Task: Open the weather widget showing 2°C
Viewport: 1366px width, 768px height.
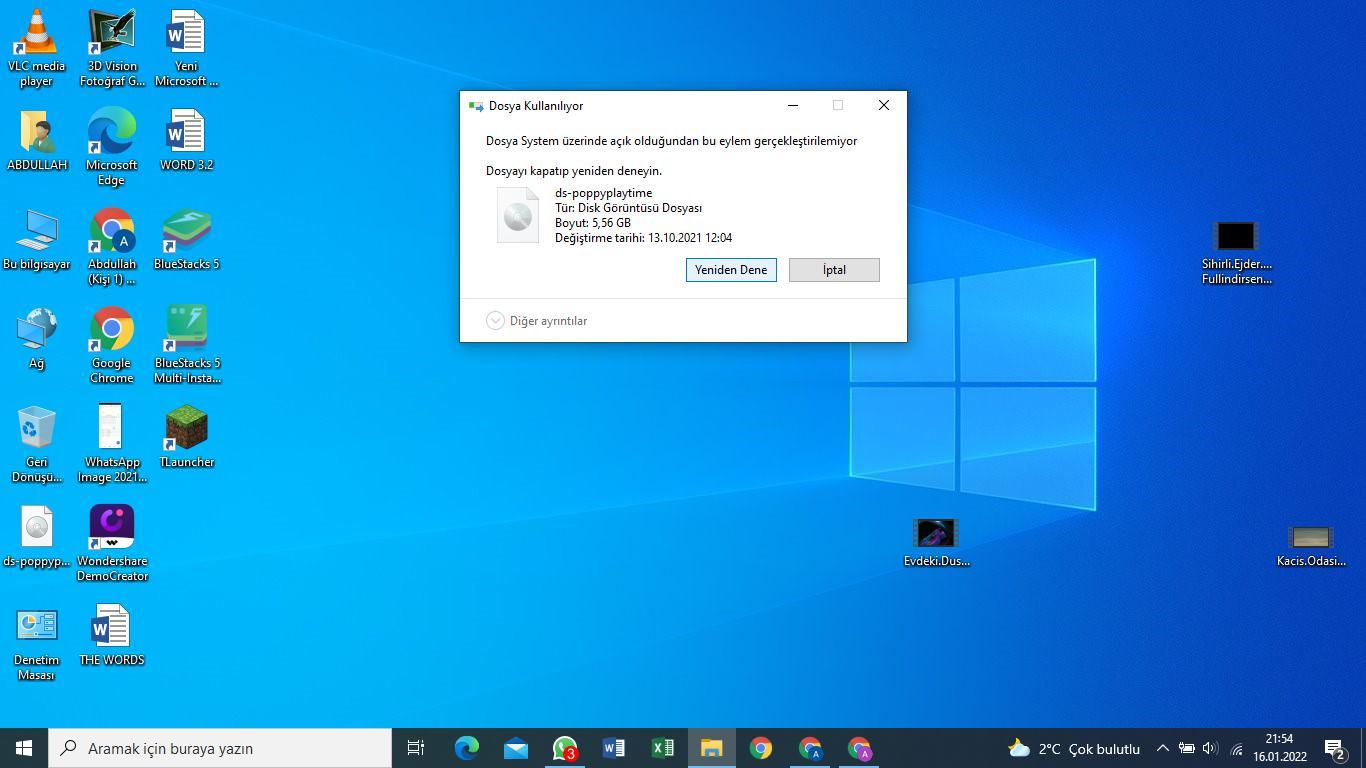Action: click(x=1073, y=748)
